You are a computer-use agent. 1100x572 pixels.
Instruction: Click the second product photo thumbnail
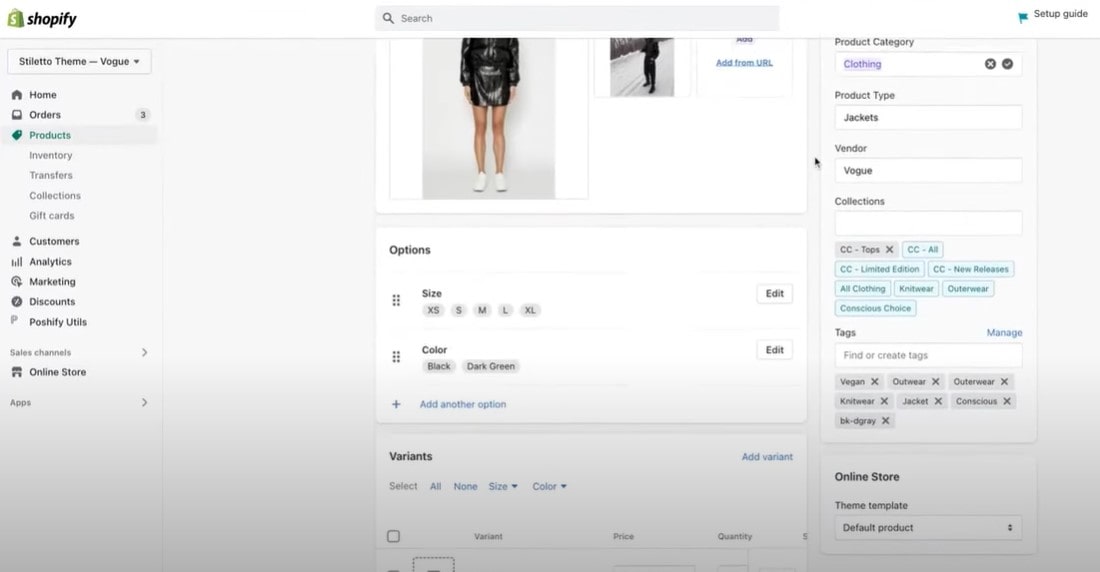click(x=642, y=67)
